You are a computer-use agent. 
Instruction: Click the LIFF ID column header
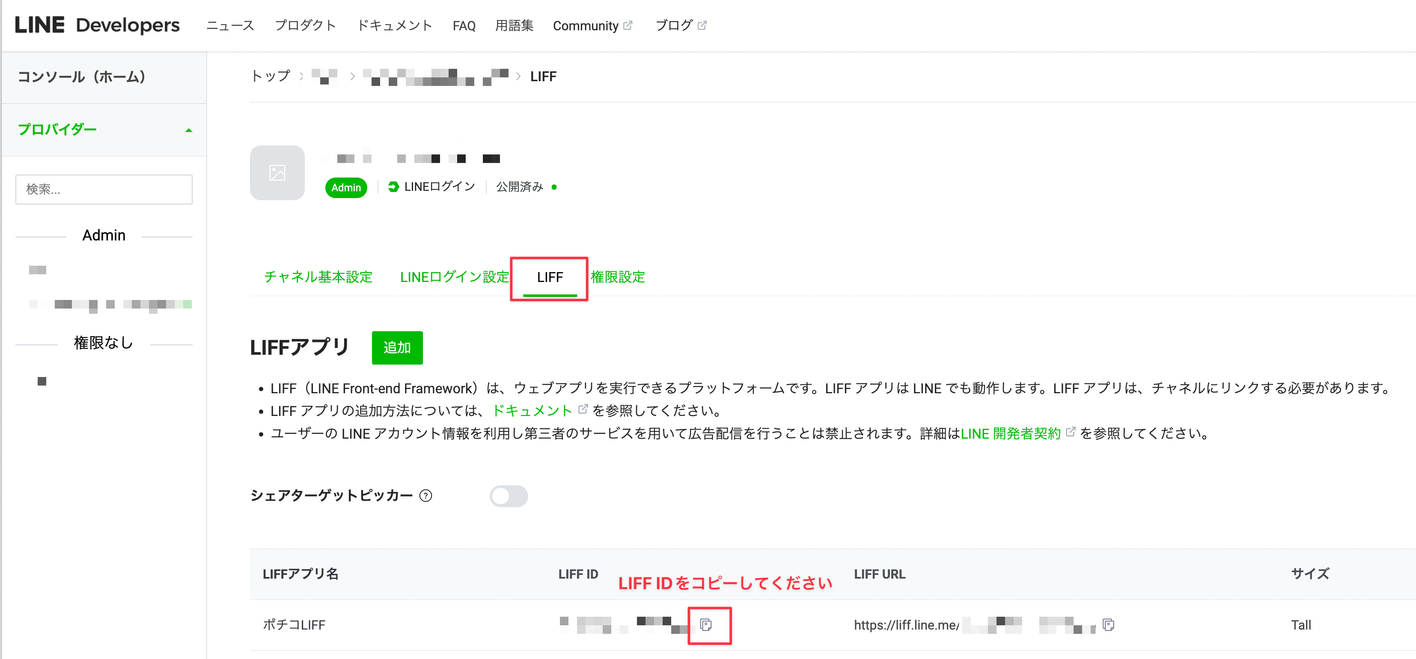[578, 574]
